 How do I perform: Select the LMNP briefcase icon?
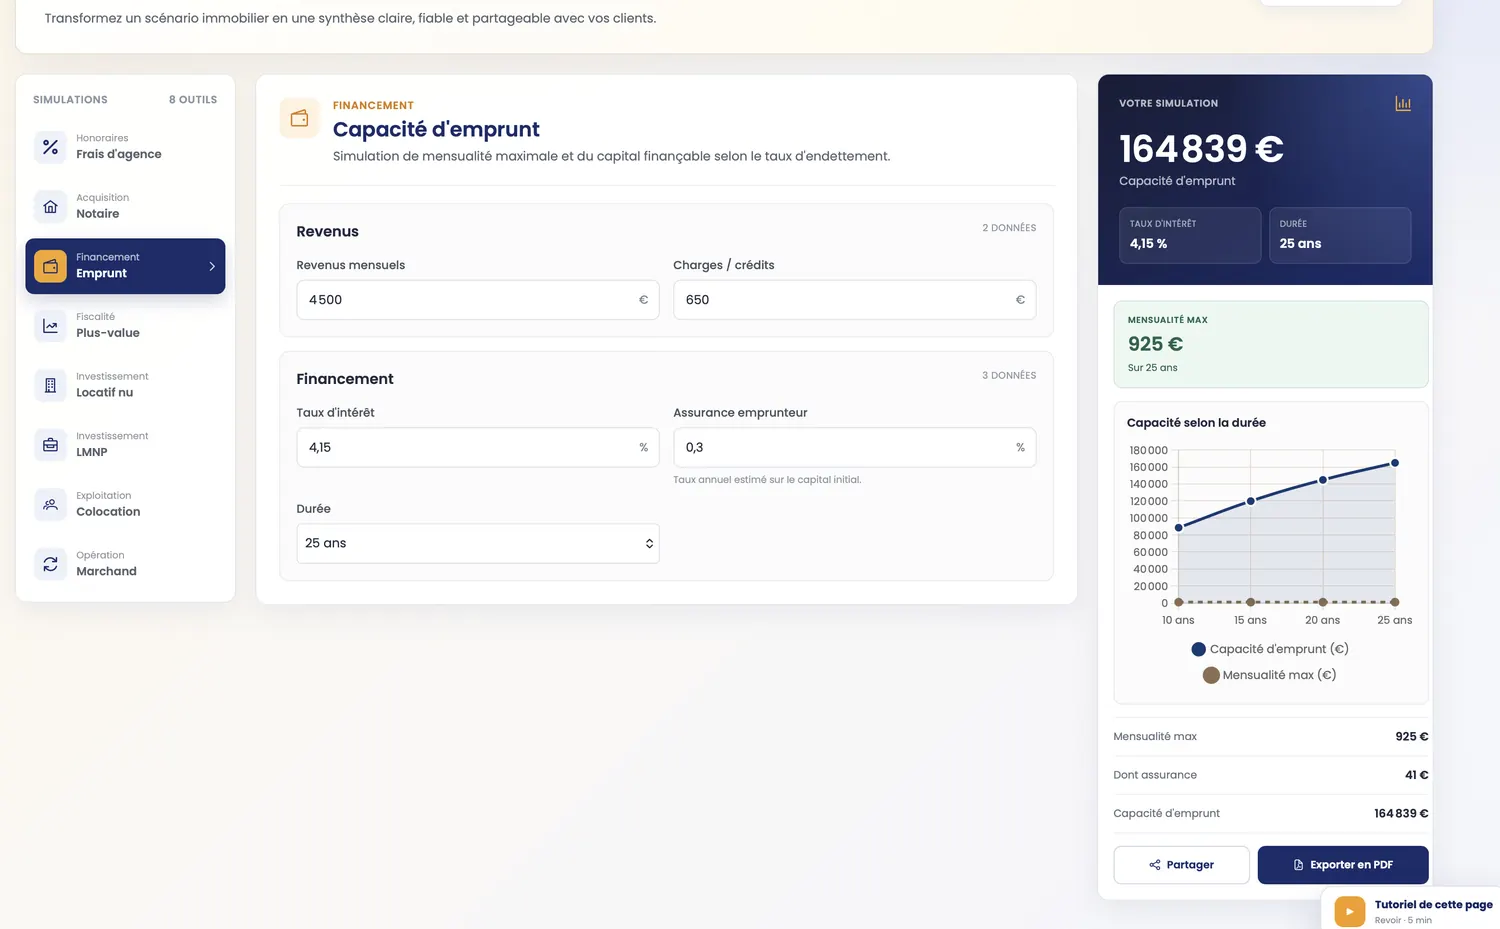50,445
